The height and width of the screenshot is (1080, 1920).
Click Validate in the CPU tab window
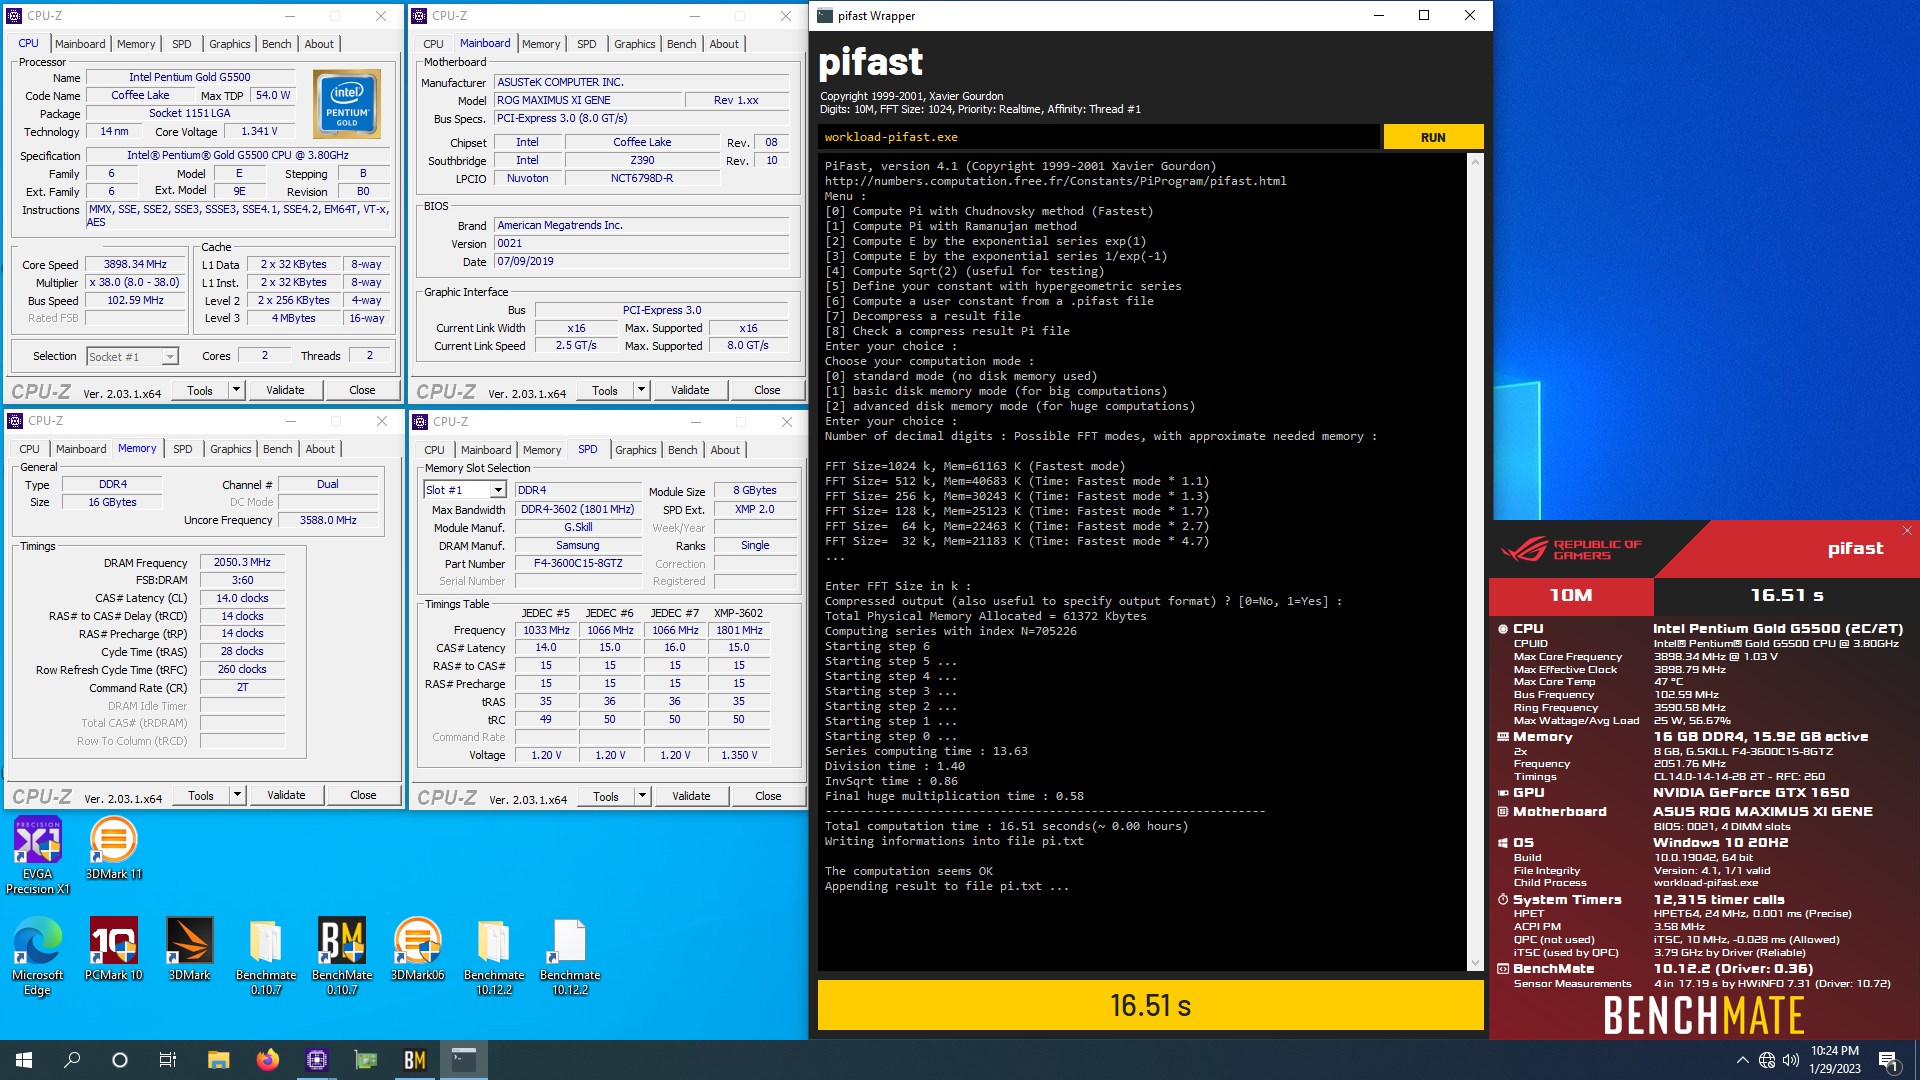click(285, 390)
